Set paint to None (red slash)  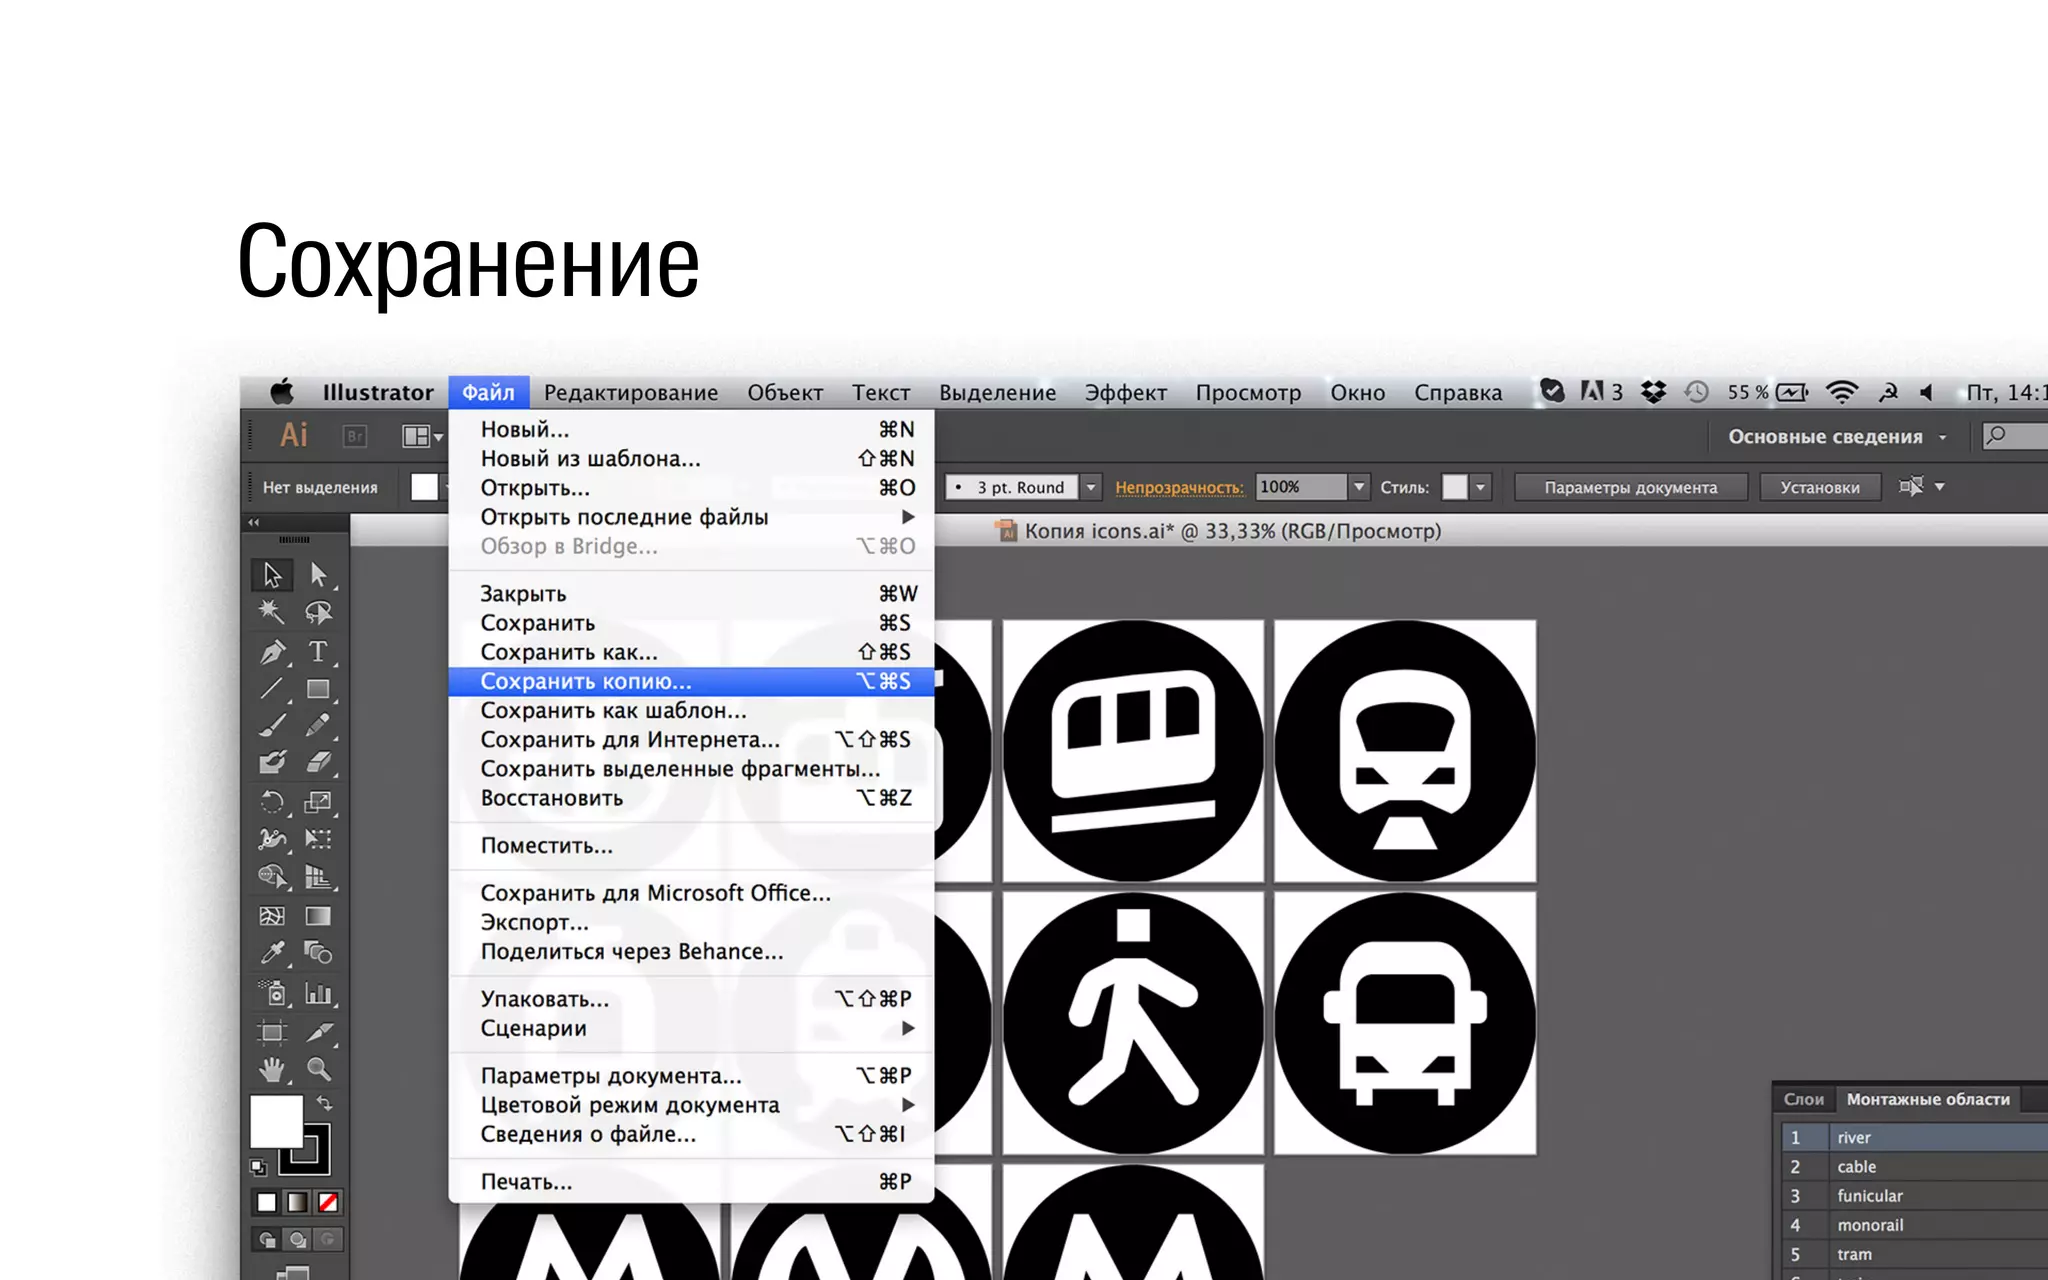pyautogui.click(x=328, y=1202)
